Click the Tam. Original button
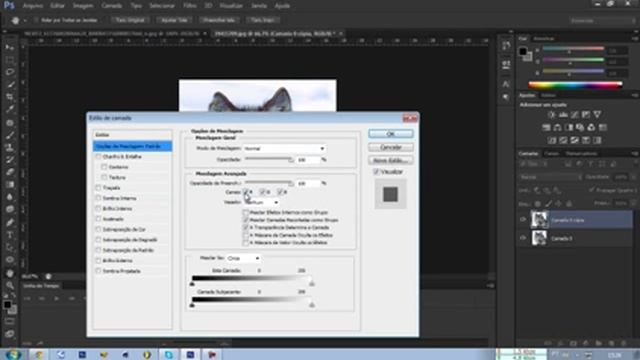The width and height of the screenshot is (640, 360). [x=130, y=20]
